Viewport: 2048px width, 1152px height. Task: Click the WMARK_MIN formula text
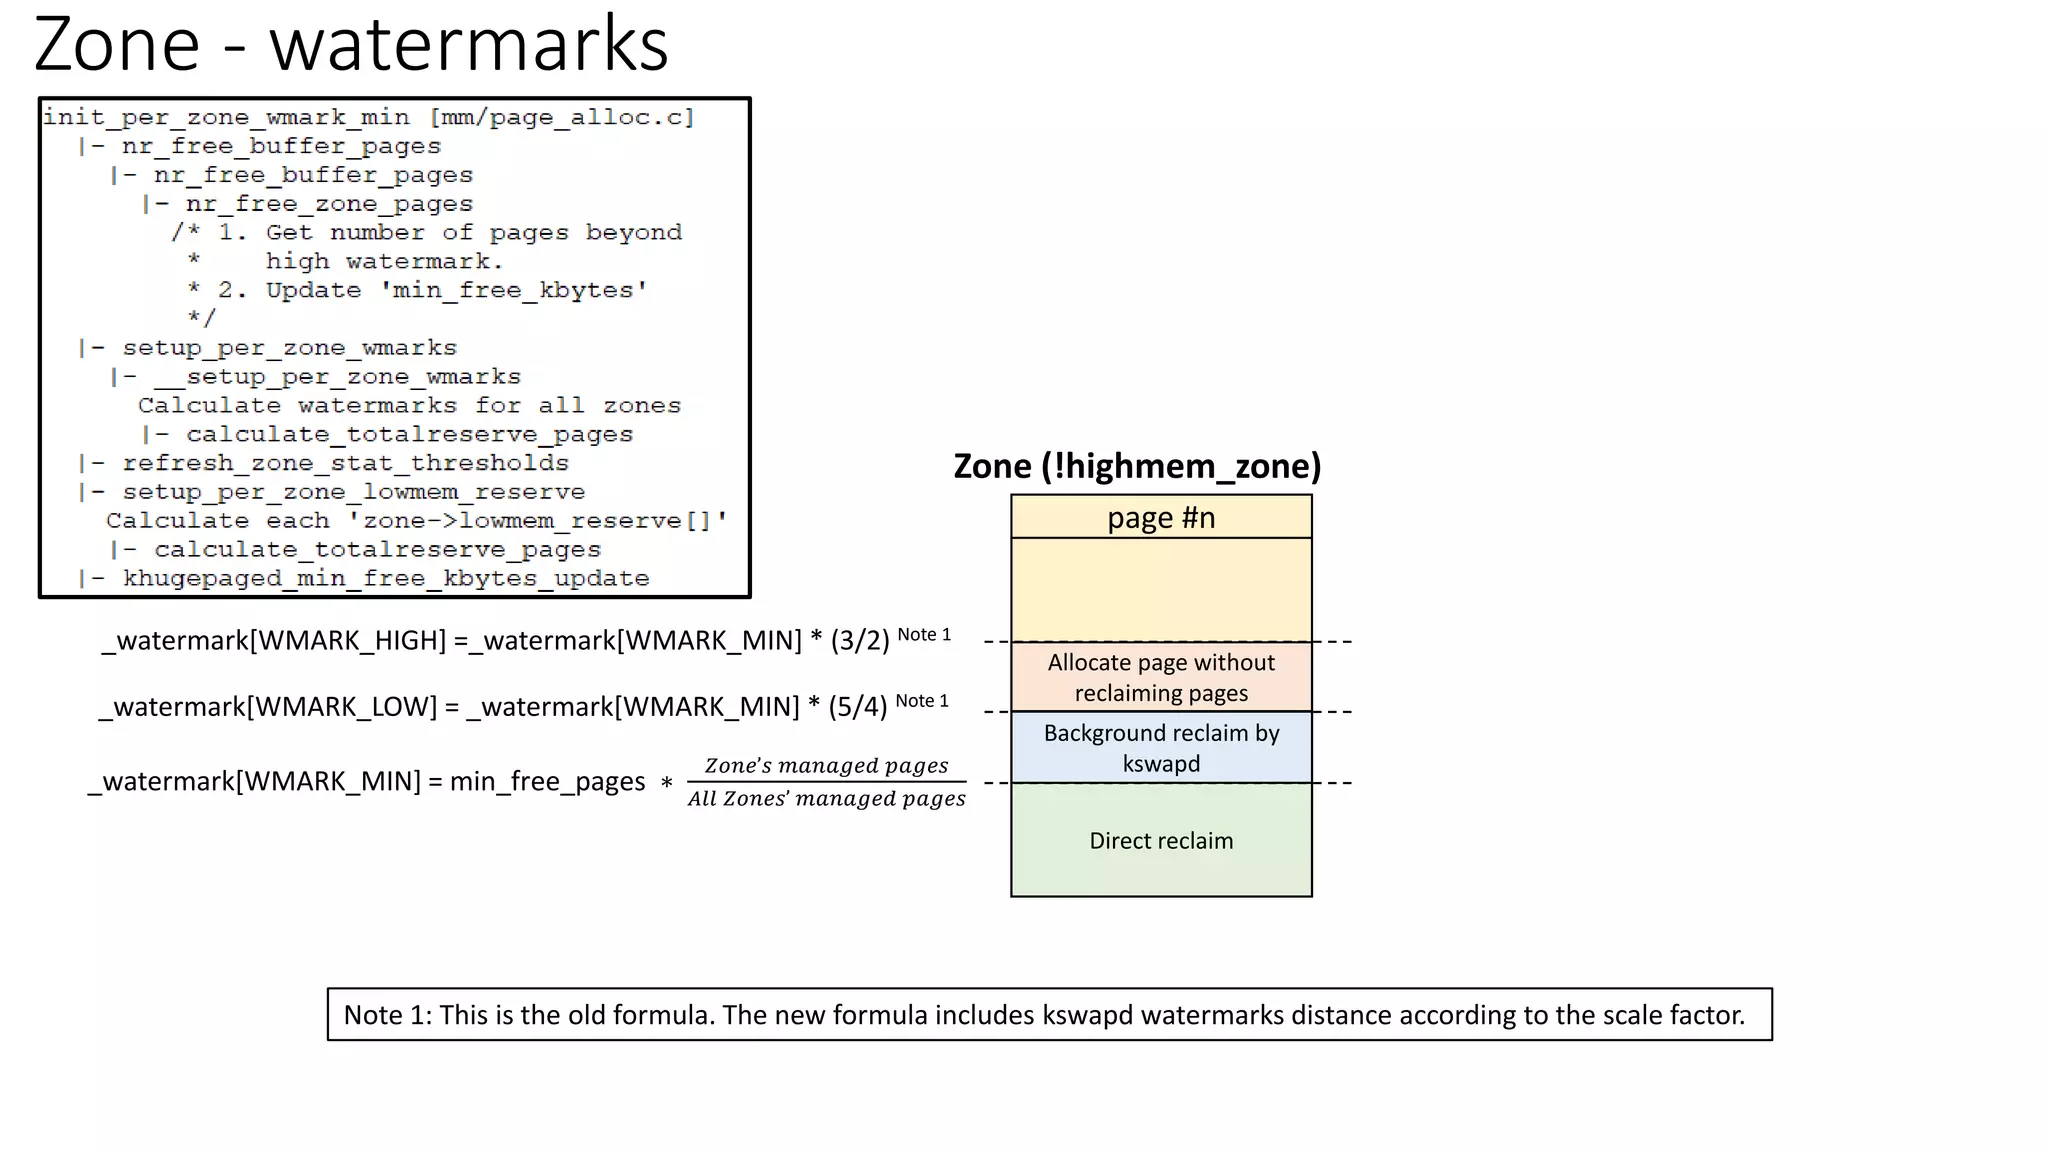pos(366,781)
